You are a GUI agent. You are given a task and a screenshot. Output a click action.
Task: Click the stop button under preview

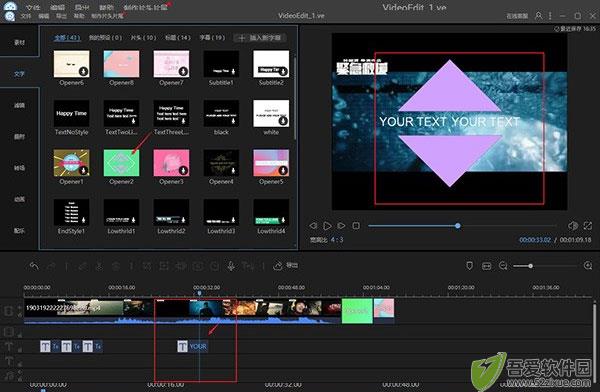click(356, 226)
